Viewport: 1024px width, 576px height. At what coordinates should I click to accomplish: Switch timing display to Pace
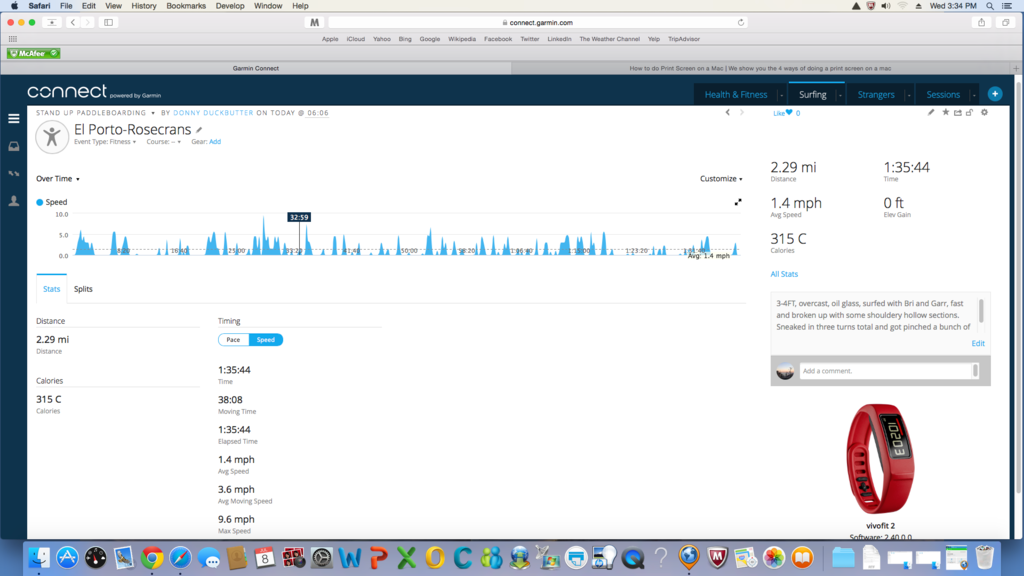click(233, 340)
